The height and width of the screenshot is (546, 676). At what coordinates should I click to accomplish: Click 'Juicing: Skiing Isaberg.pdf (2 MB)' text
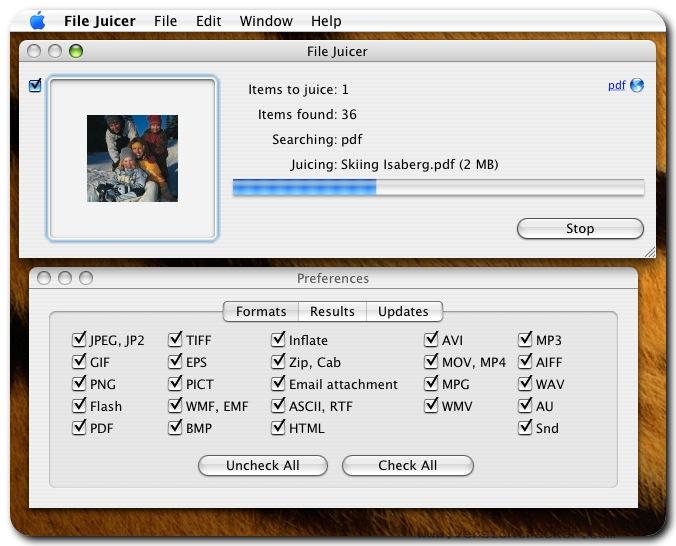(394, 164)
